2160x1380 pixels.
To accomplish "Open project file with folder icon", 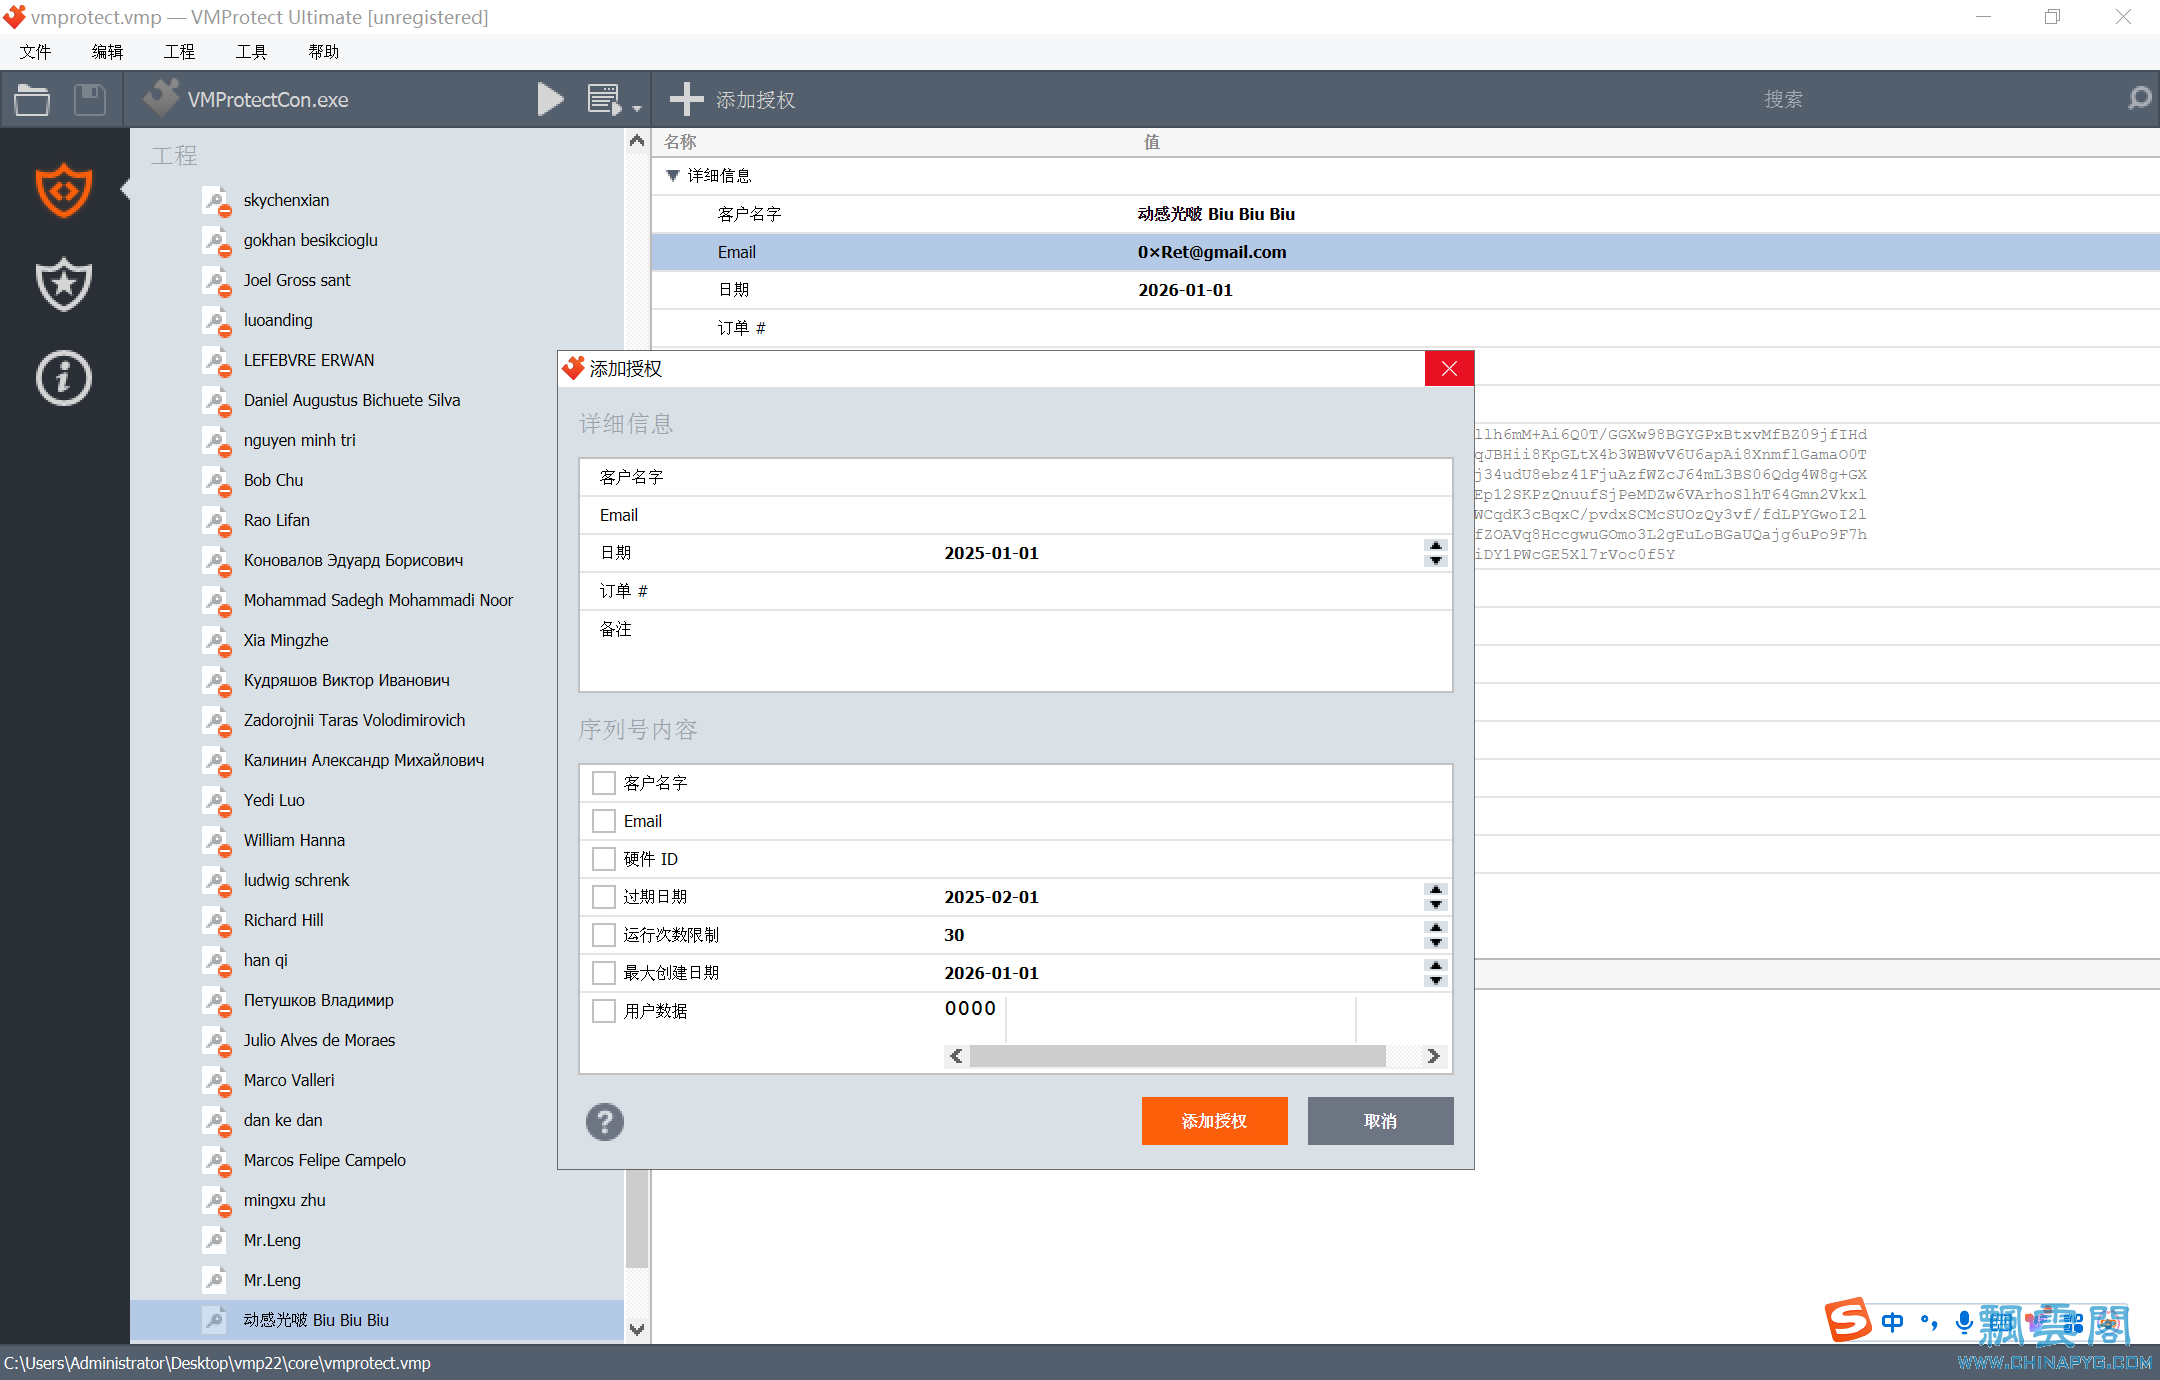I will point(32,99).
